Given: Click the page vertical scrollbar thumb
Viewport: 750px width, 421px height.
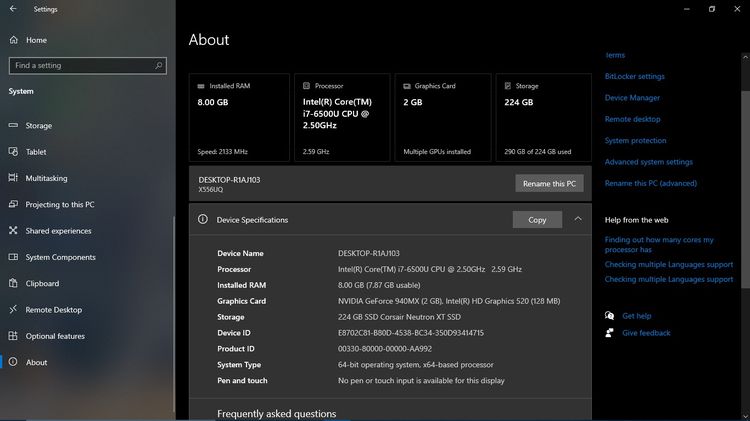Looking at the screenshot, I should 745,189.
